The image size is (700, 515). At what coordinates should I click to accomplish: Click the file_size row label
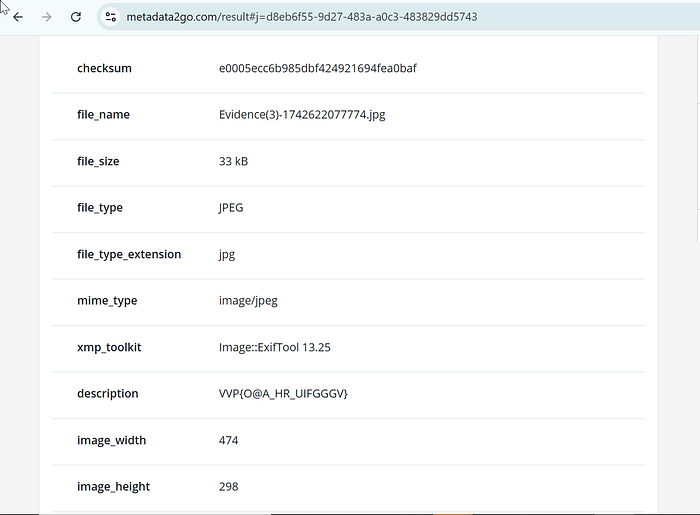98,161
